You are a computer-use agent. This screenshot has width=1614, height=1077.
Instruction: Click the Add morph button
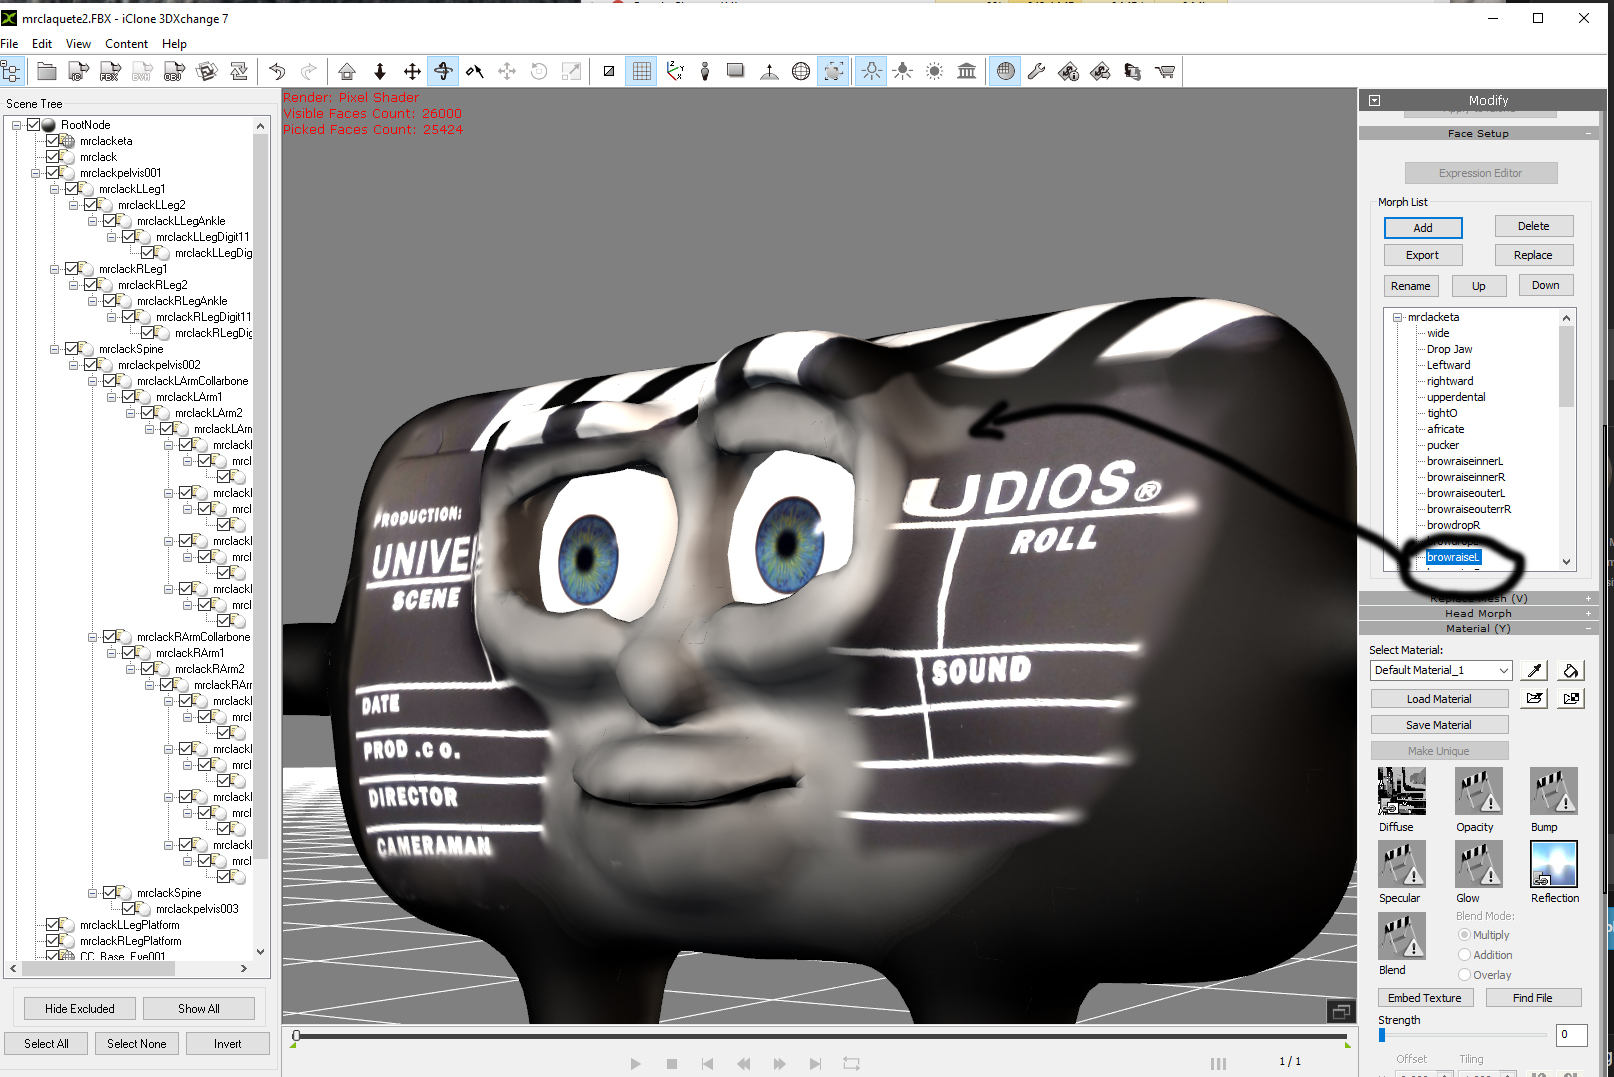point(1423,228)
